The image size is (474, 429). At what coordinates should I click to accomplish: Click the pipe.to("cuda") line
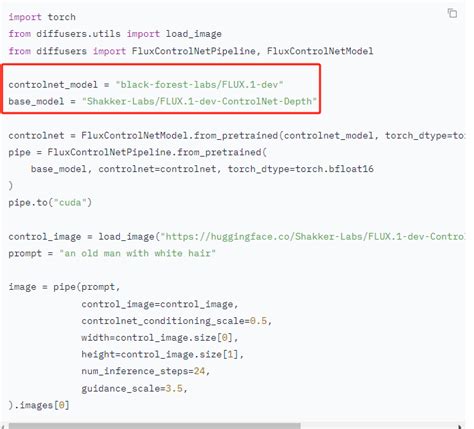click(50, 202)
